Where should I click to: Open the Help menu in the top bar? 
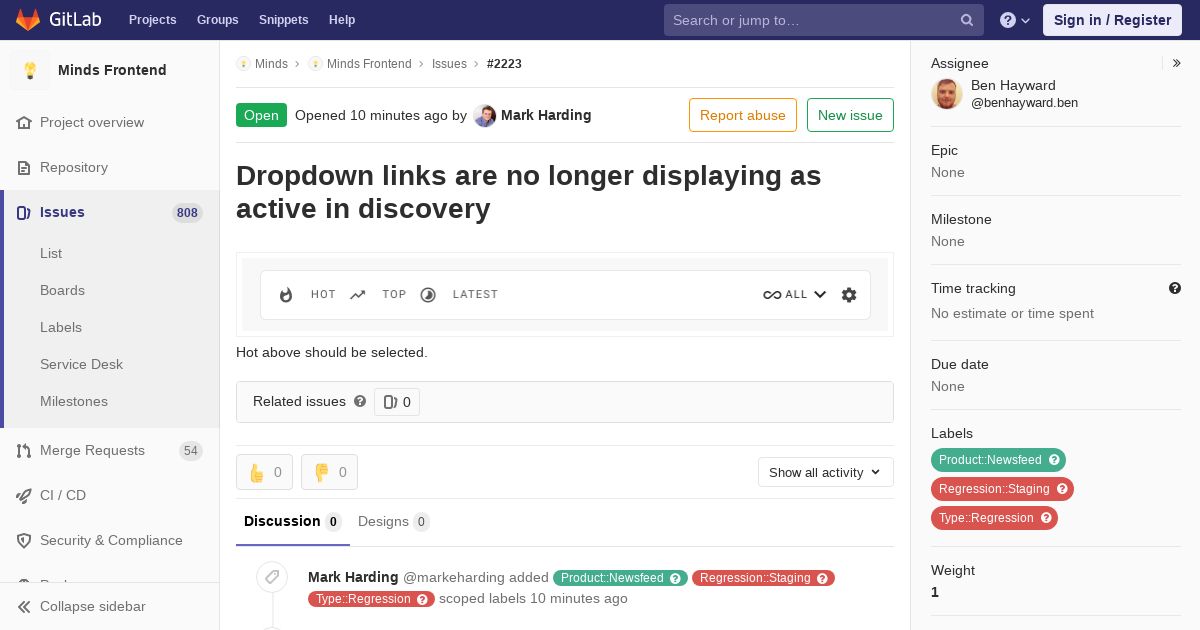[342, 20]
